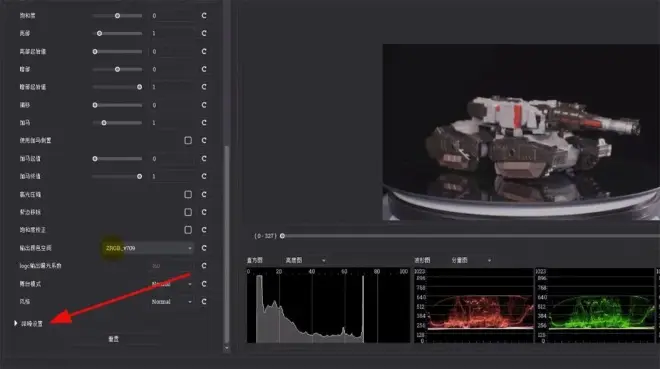This screenshot has height=369, width=660.
Task: Click the reset icon for 暗部 row
Action: point(204,69)
